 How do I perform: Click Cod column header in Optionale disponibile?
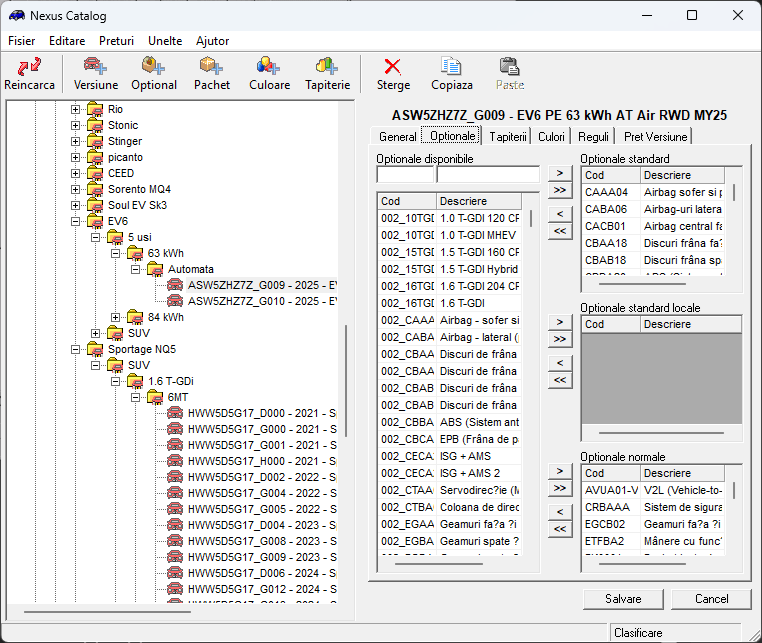click(x=407, y=201)
